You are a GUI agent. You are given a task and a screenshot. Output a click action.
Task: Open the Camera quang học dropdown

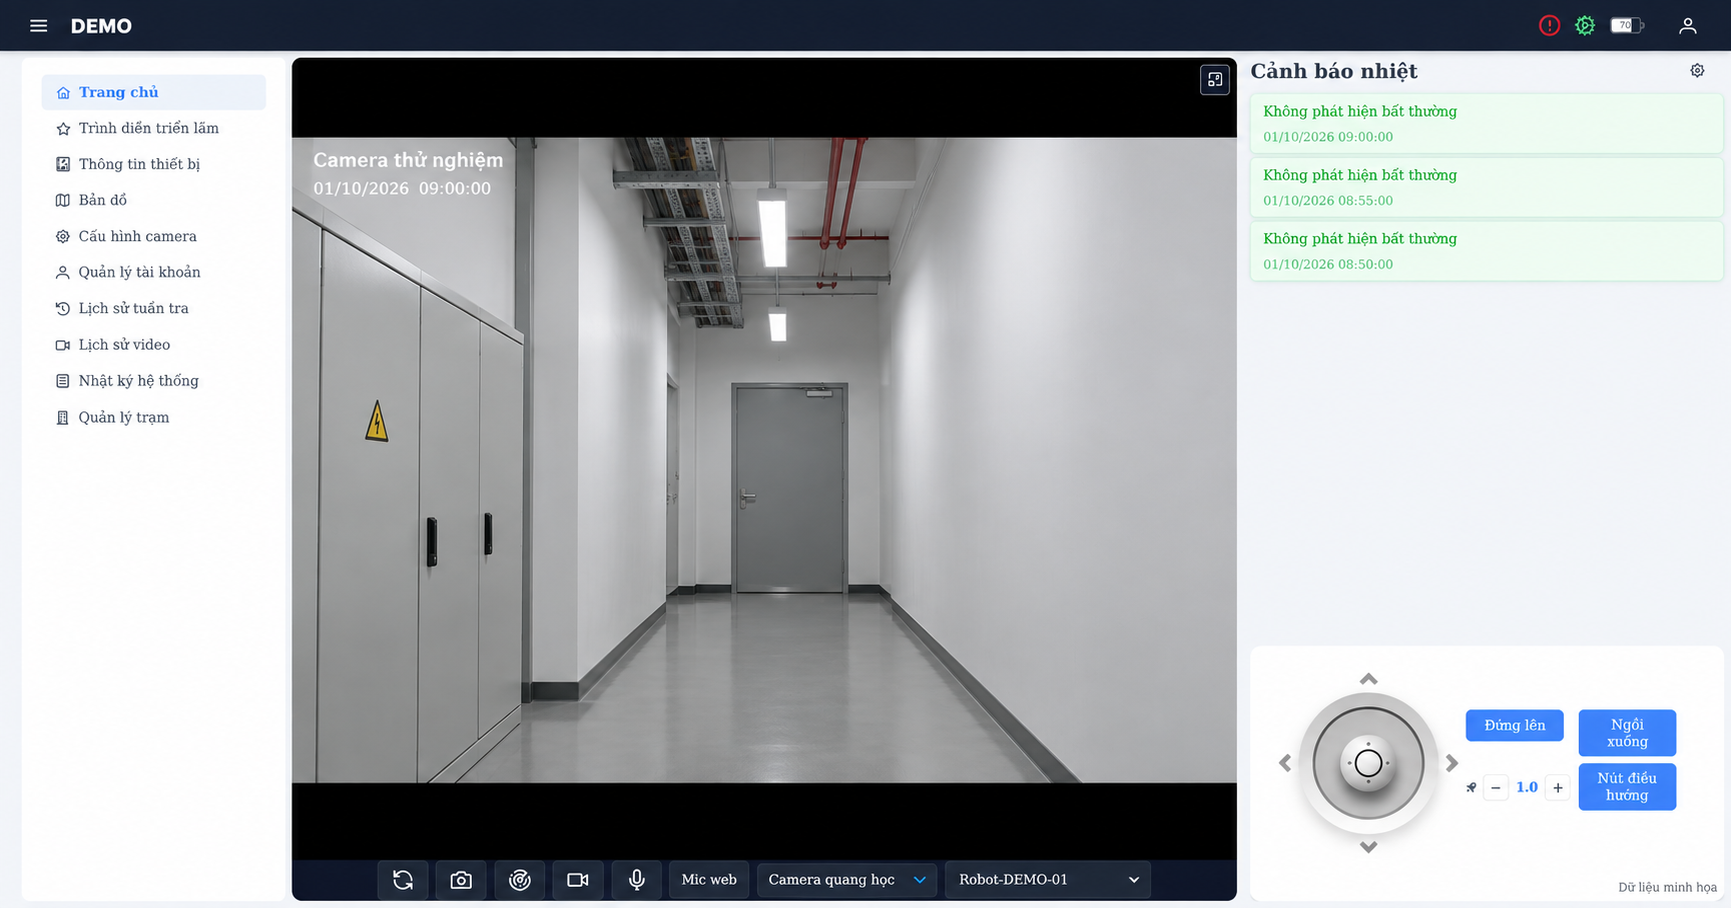pos(847,880)
